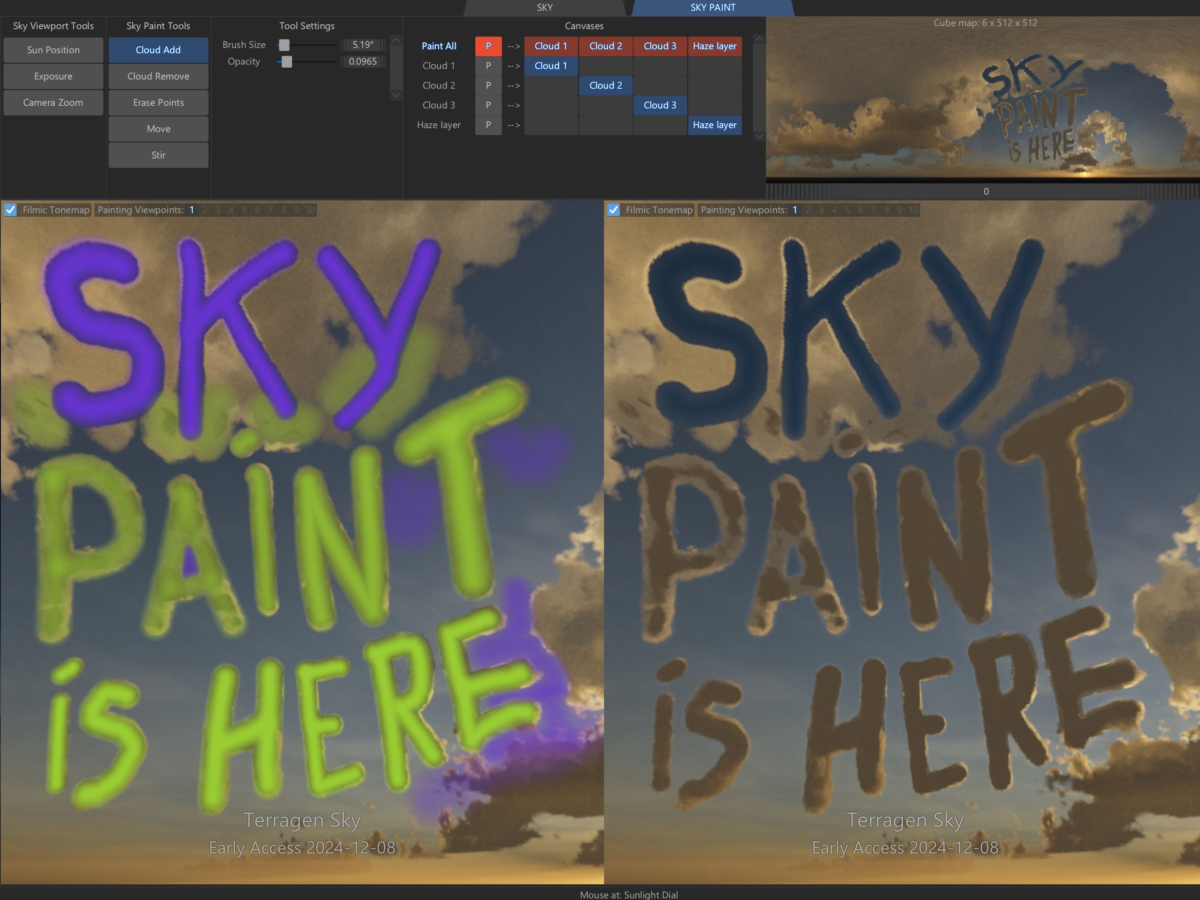Switch to the Cloud Remove tool
The width and height of the screenshot is (1200, 900).
[x=158, y=76]
